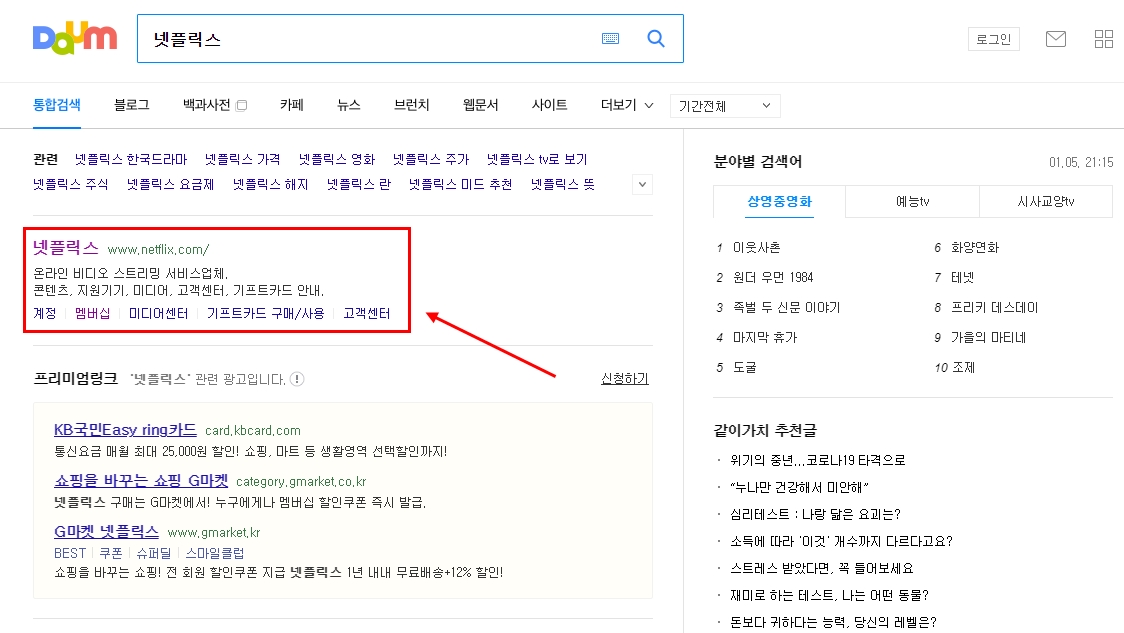Screen dimensions: 1124x633
Task: Open the mail envelope icon
Action: point(1056,39)
